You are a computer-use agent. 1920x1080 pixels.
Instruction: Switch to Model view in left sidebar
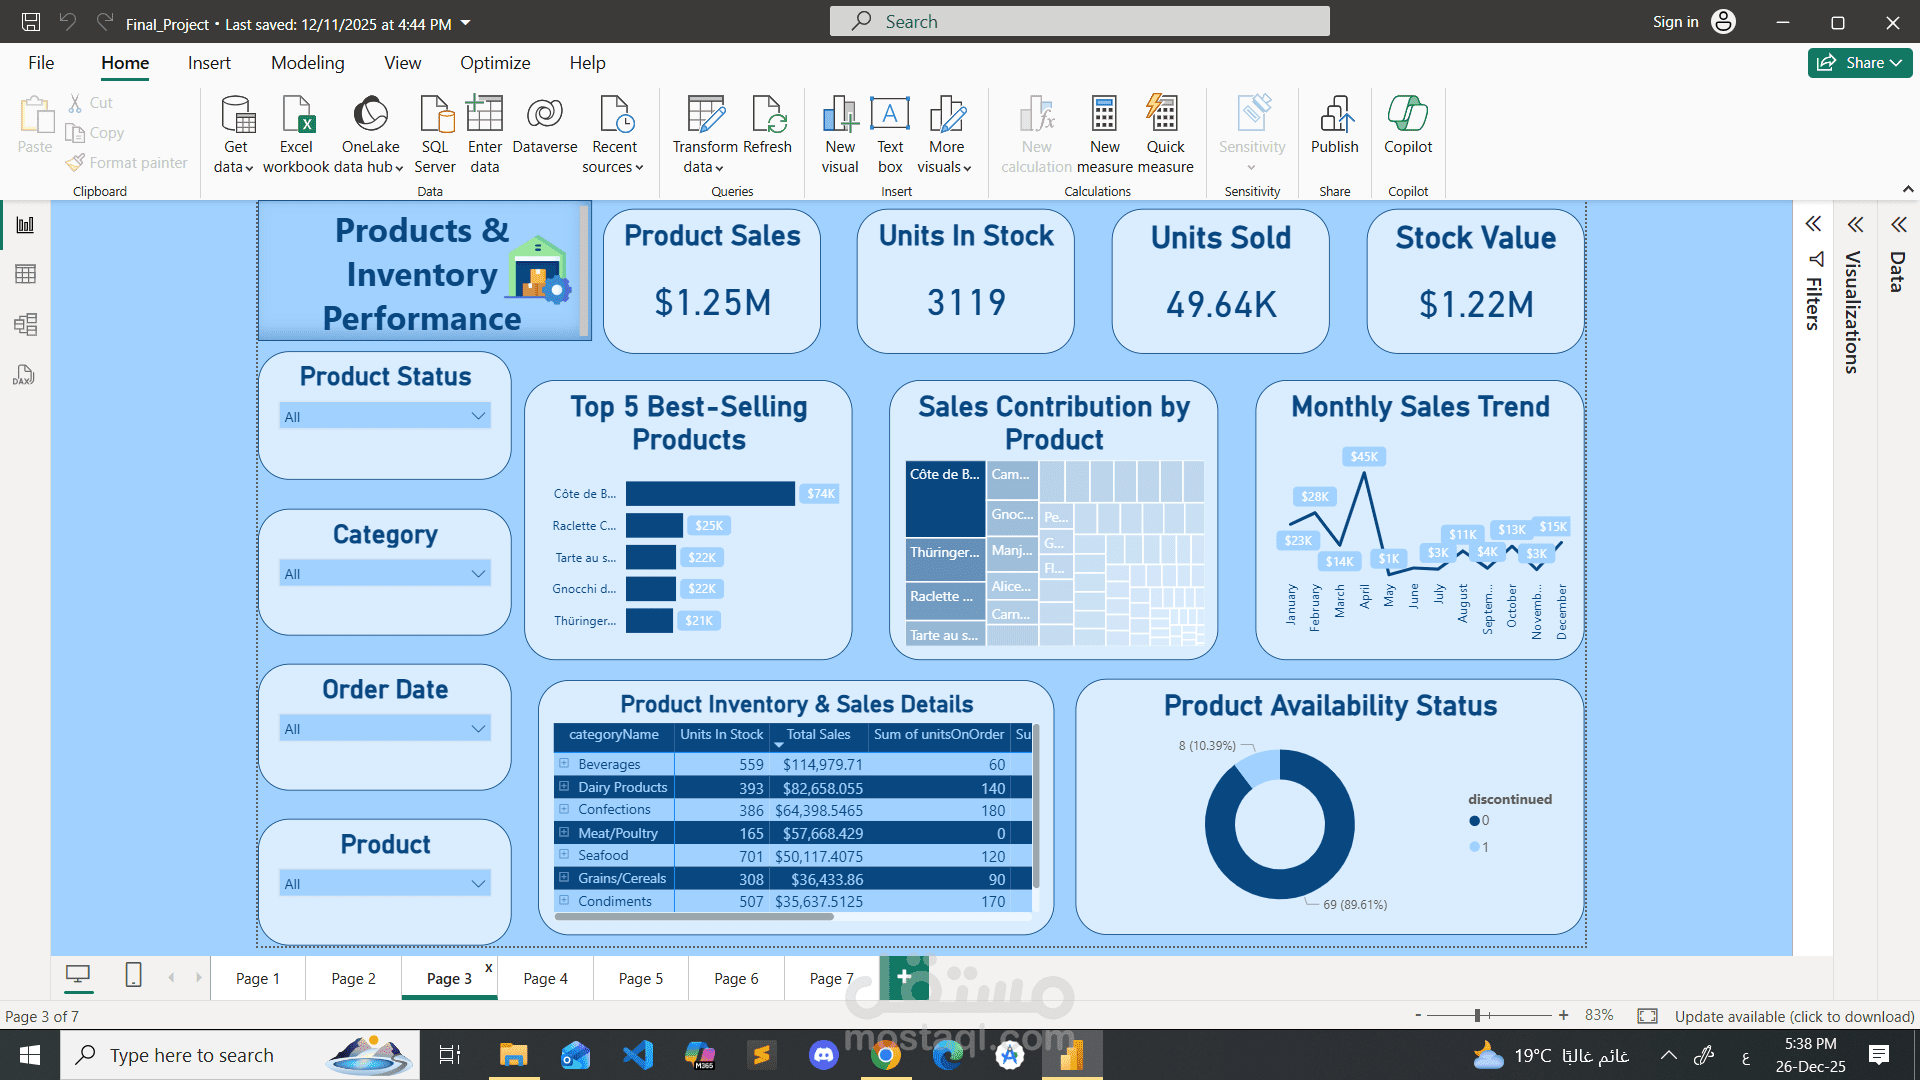click(25, 324)
